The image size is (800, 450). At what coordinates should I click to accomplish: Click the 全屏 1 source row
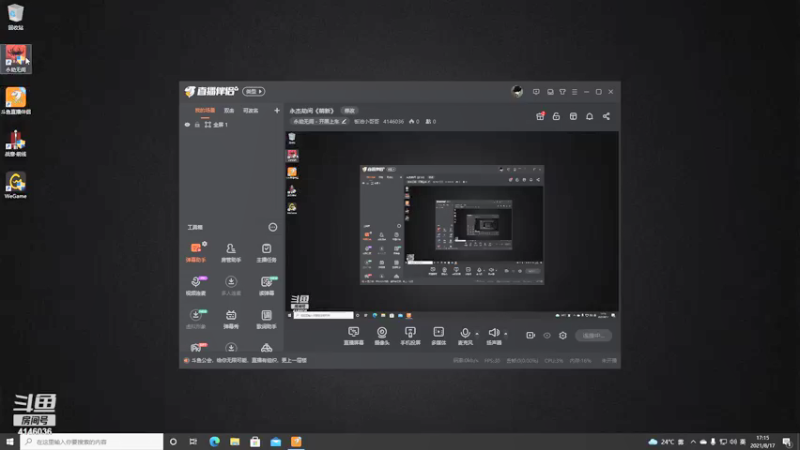tap(231, 124)
